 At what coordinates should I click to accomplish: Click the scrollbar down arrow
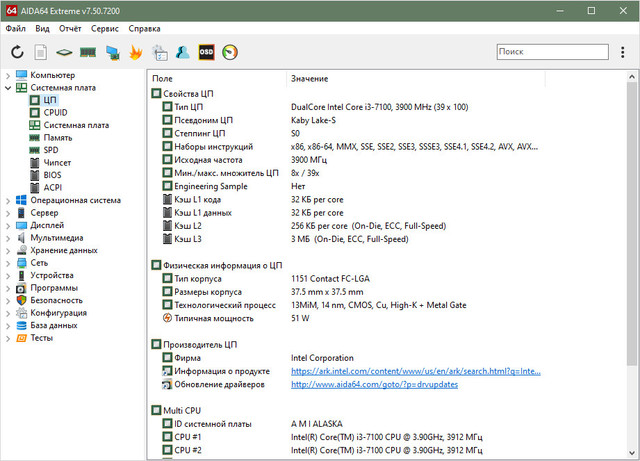[x=631, y=453]
